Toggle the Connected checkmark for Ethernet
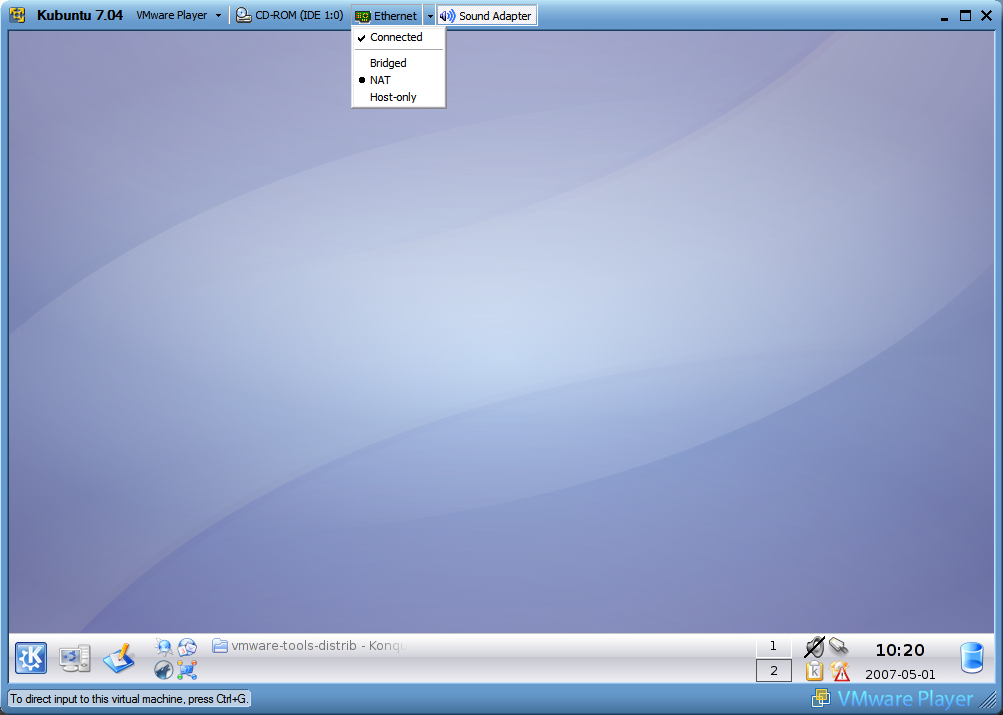 398,37
